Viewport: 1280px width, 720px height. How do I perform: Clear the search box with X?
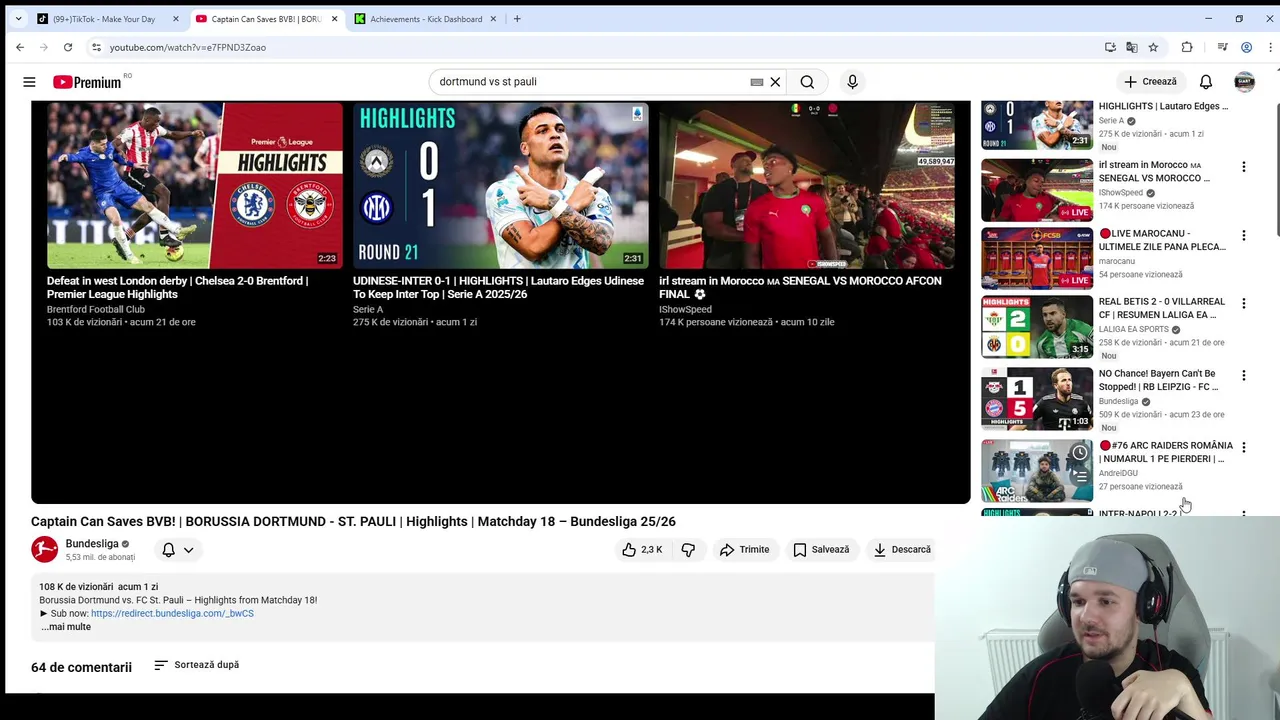point(775,82)
